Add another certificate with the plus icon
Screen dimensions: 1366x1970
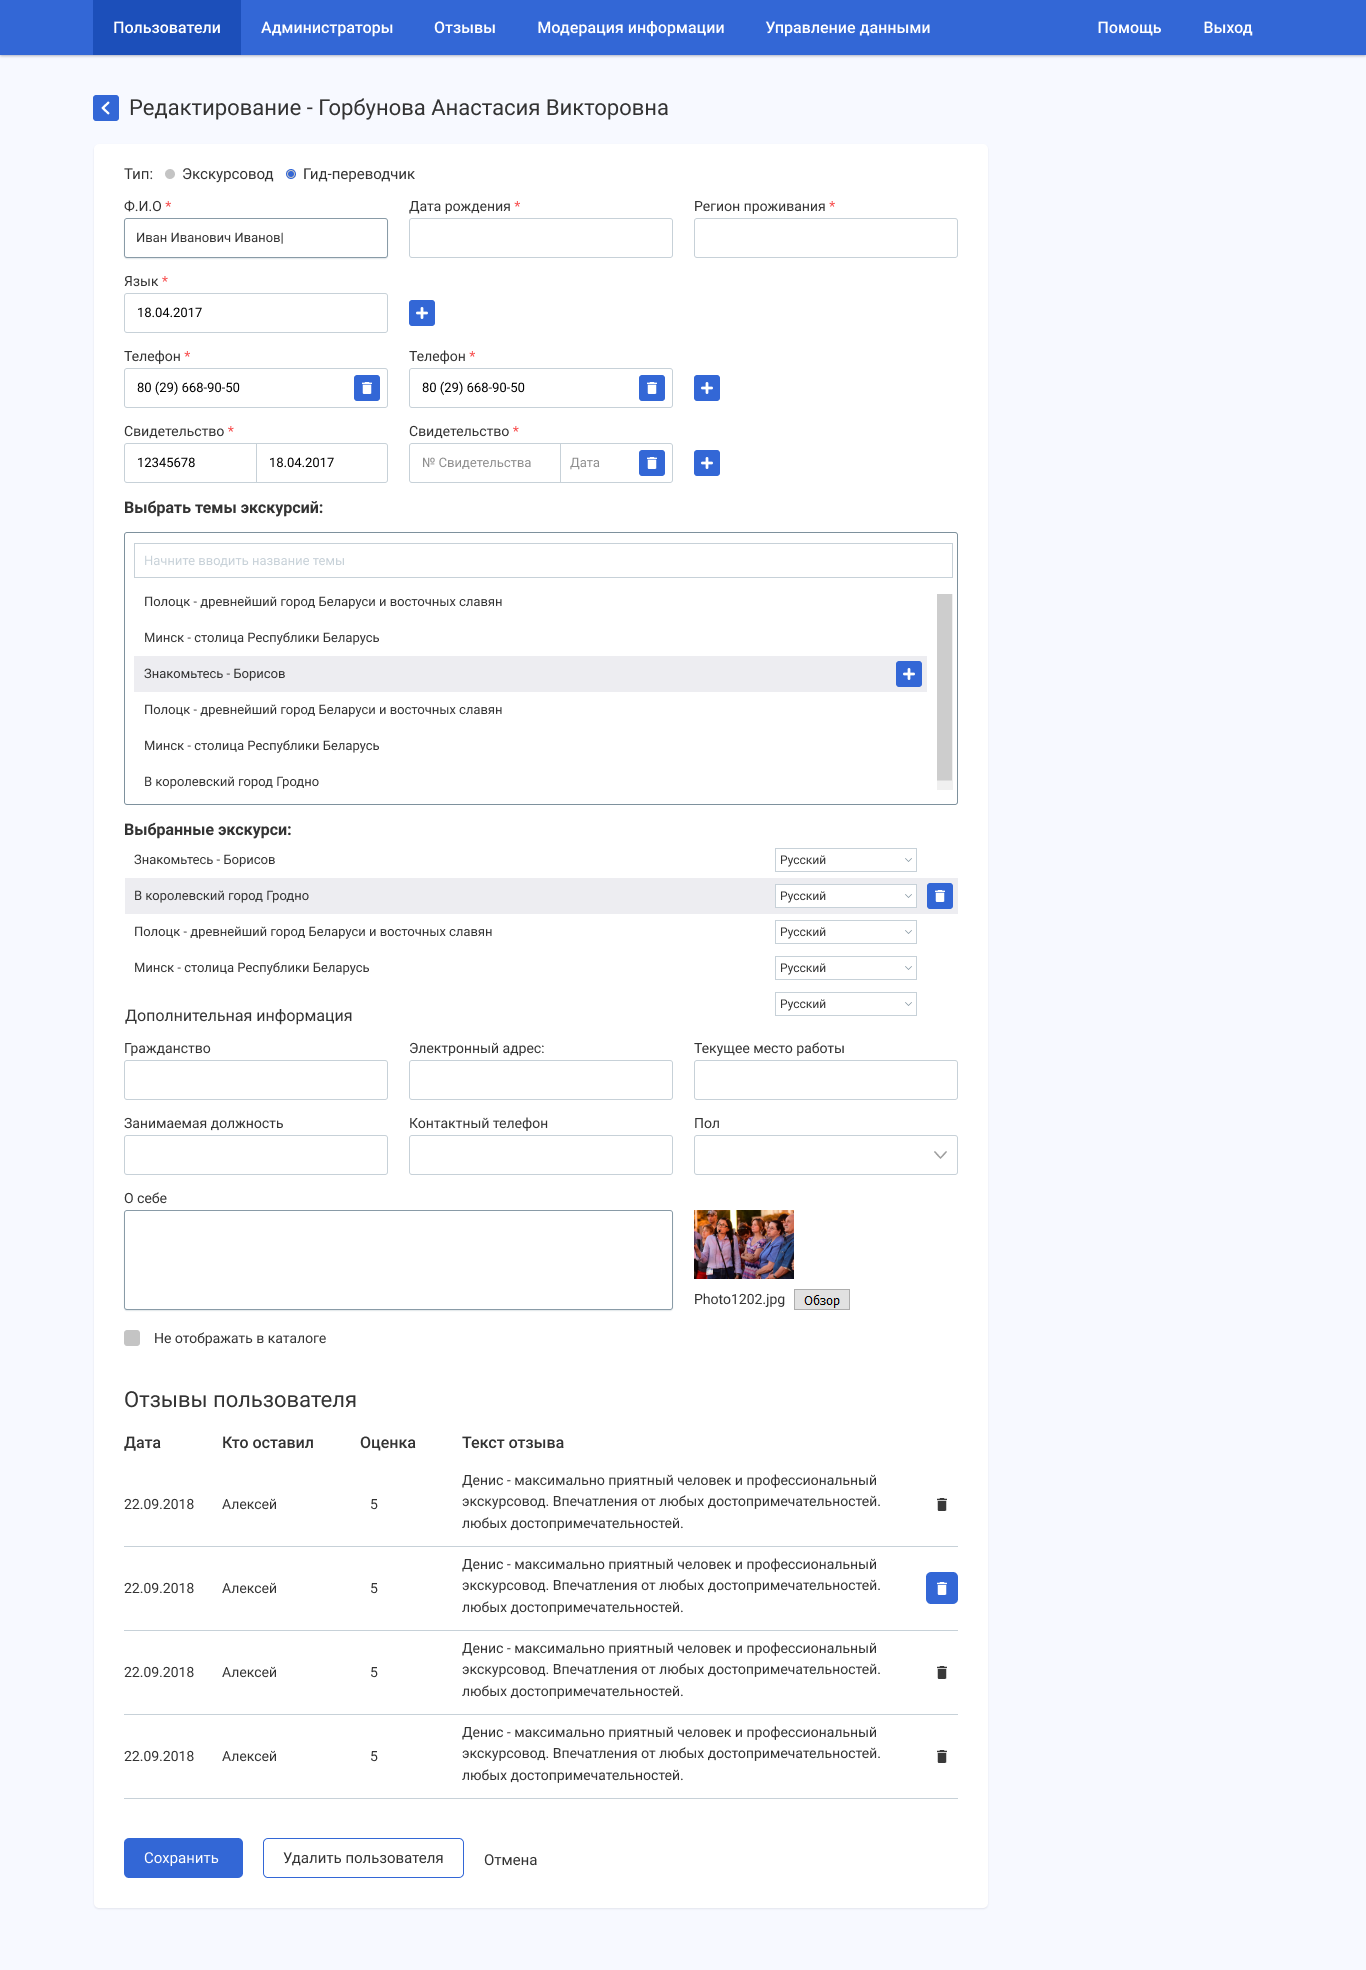click(x=707, y=463)
